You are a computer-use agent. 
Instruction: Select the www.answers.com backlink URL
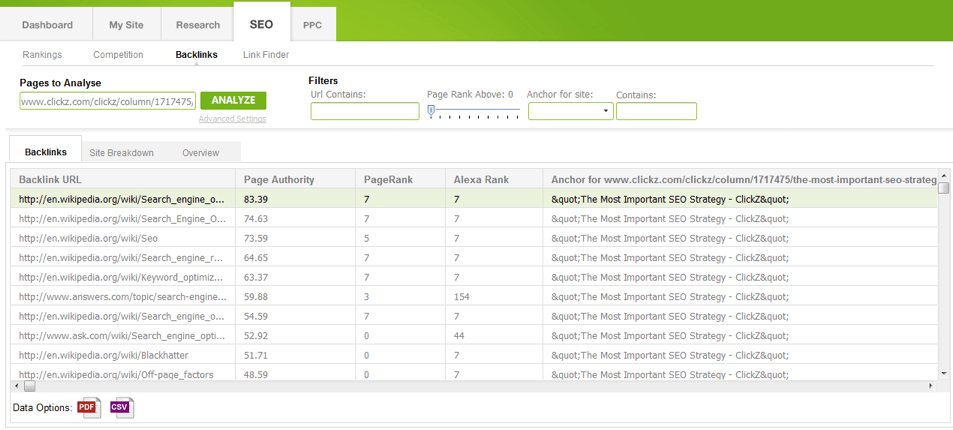tap(123, 297)
